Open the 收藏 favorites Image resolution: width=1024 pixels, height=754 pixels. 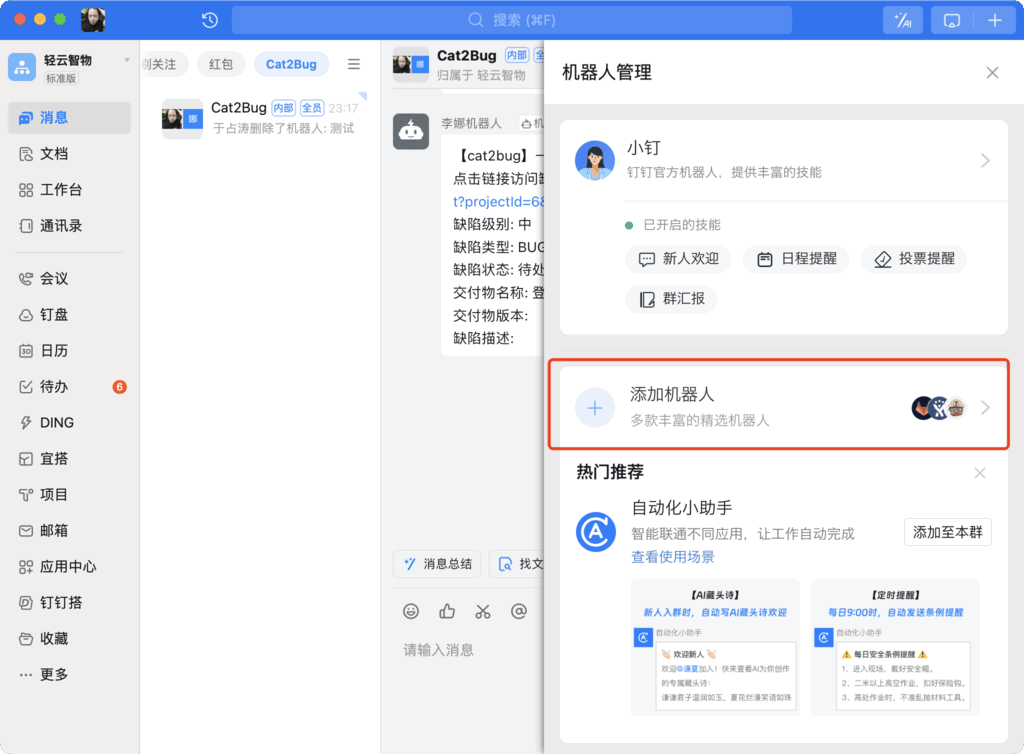point(69,638)
